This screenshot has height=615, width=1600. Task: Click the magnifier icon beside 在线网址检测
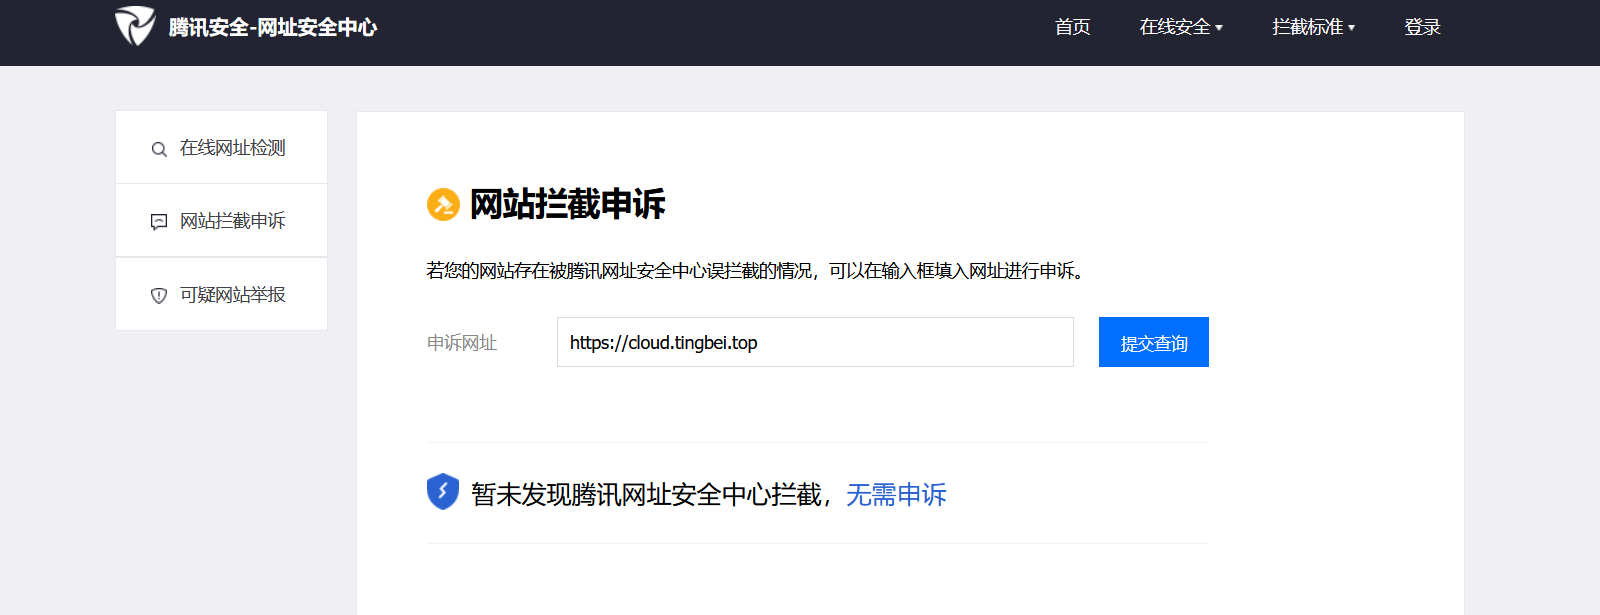pyautogui.click(x=159, y=149)
